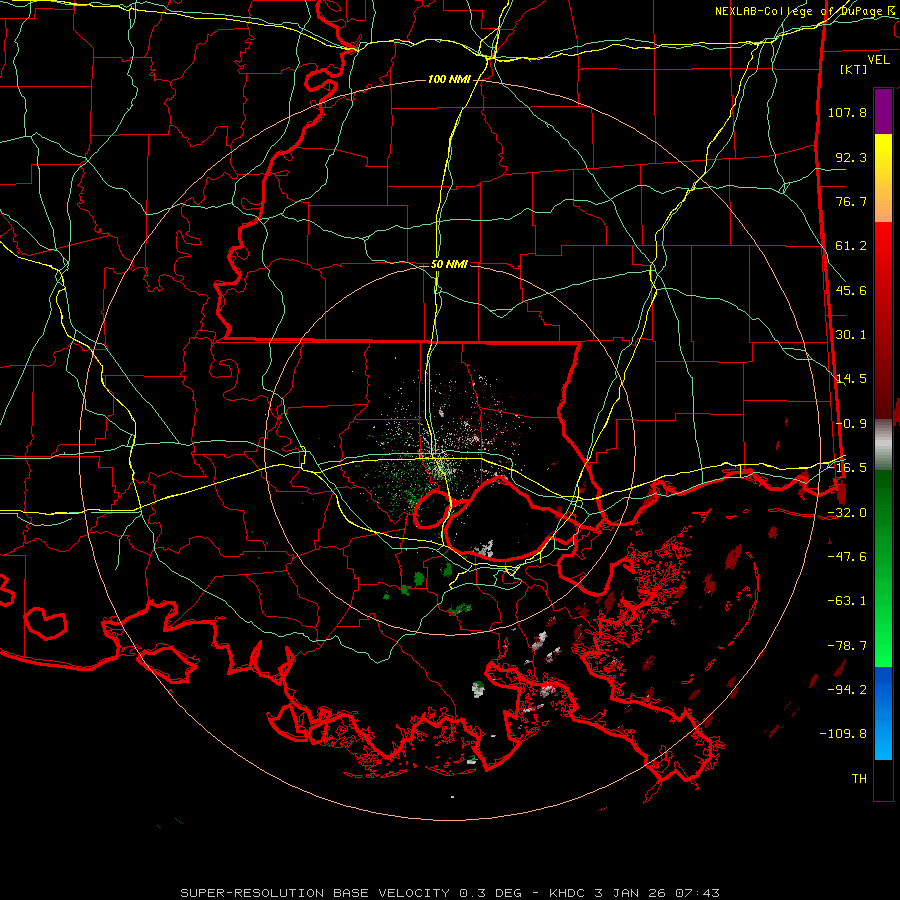
Task: Select the -47.6 scale value
Action: [x=847, y=557]
